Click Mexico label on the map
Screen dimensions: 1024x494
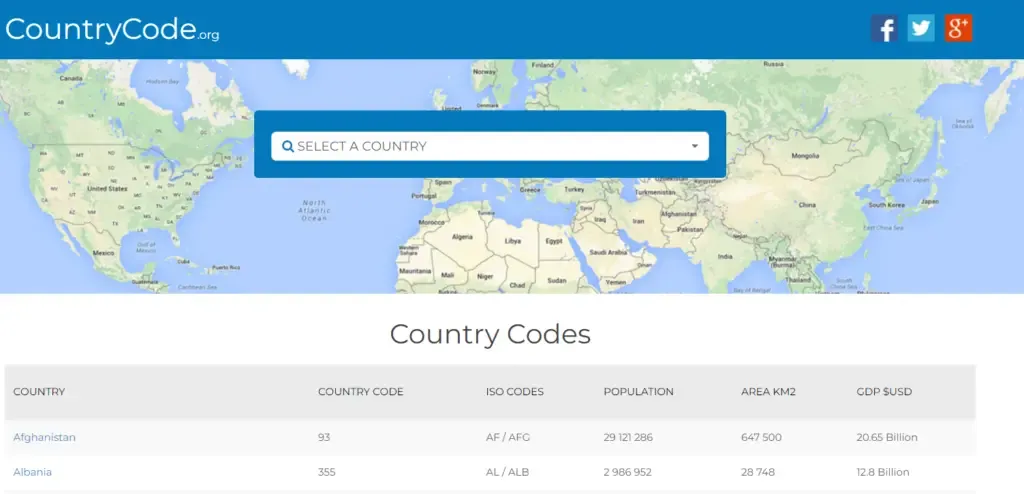pyautogui.click(x=103, y=252)
